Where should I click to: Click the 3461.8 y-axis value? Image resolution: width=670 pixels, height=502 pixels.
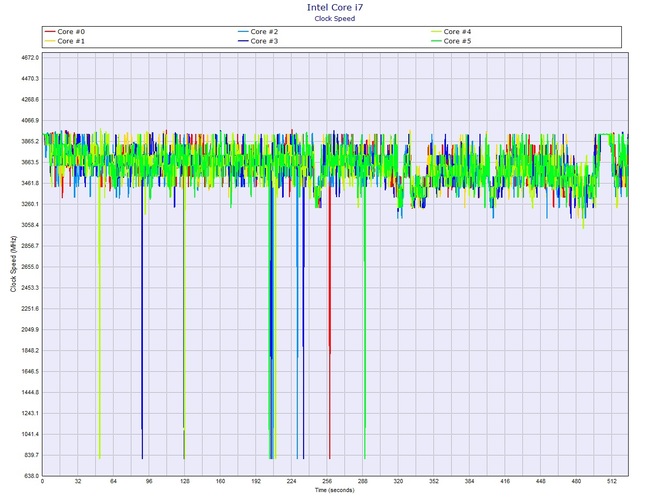click(30, 183)
